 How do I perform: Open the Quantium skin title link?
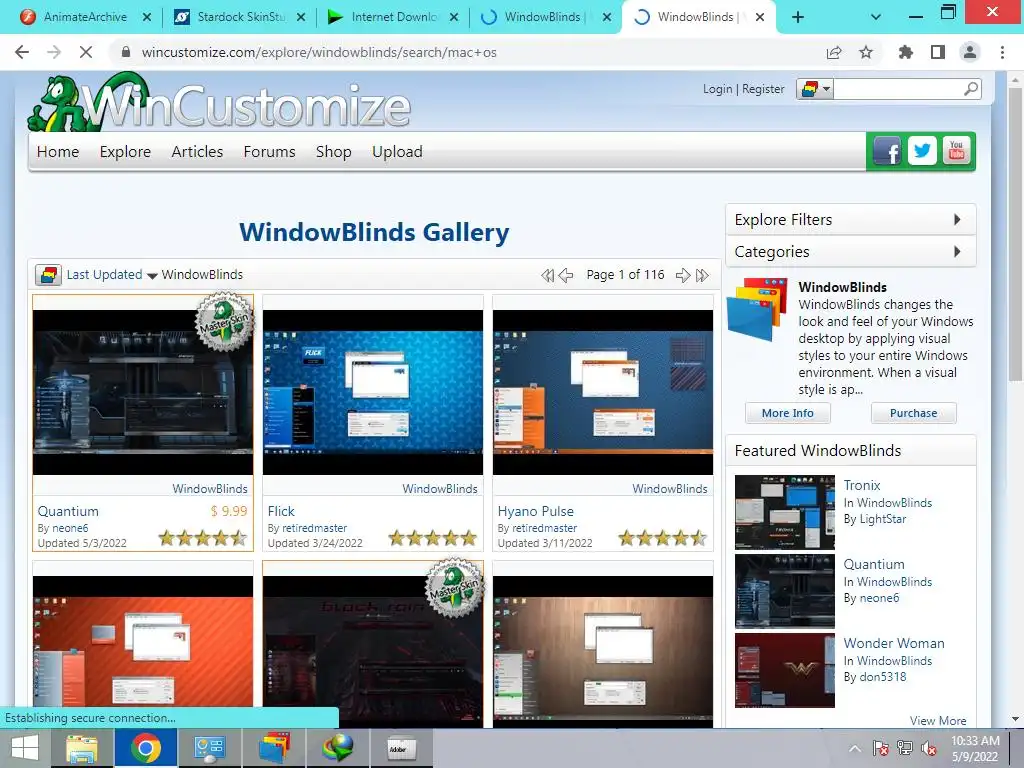[68, 511]
